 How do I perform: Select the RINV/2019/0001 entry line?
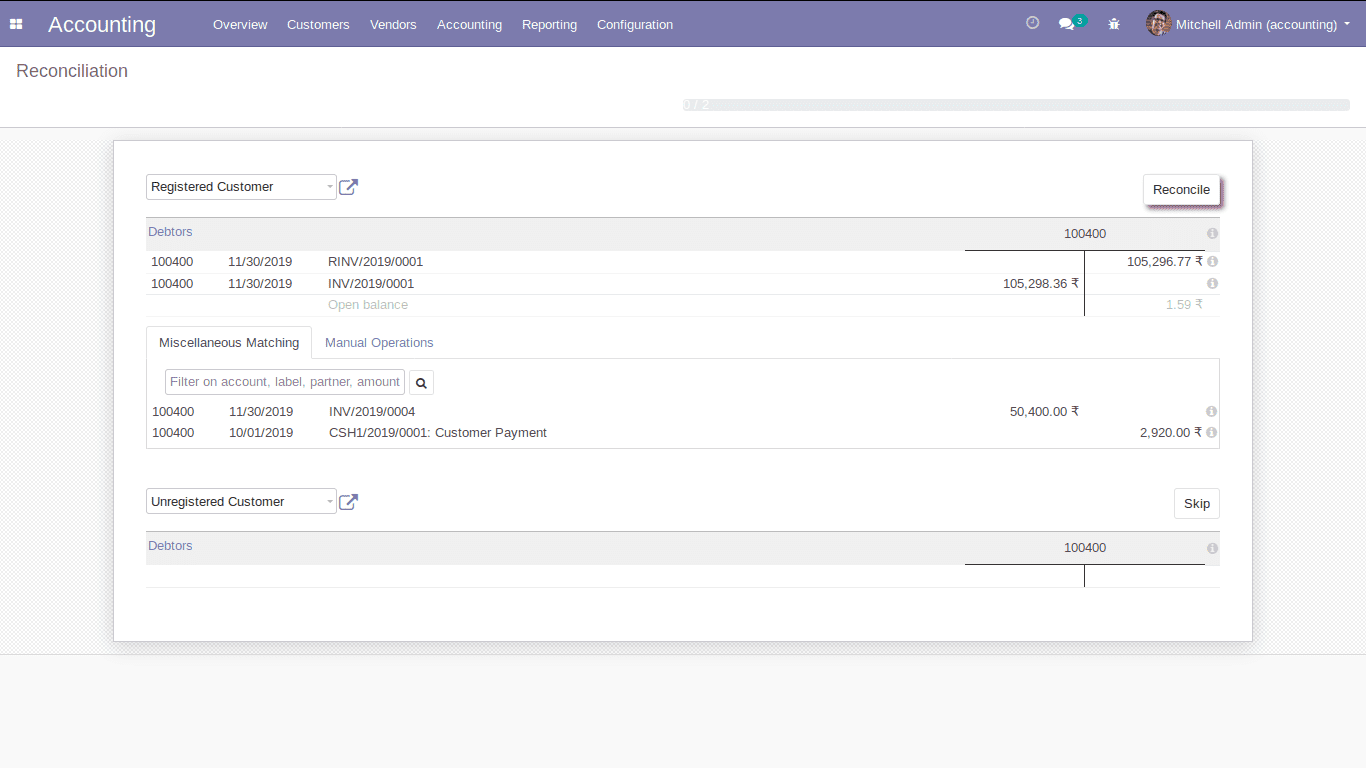click(x=683, y=262)
